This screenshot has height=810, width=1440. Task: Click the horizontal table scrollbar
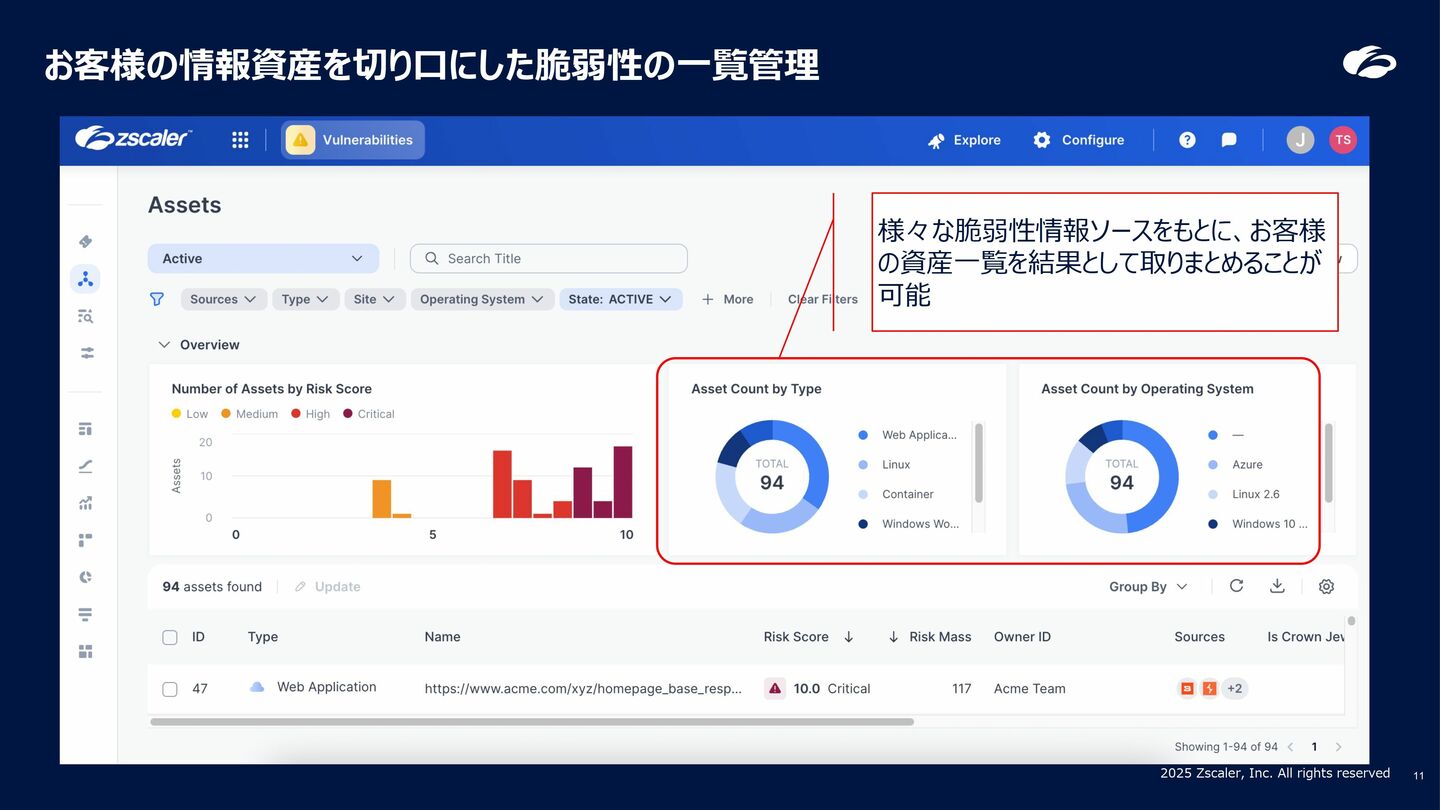pos(532,721)
